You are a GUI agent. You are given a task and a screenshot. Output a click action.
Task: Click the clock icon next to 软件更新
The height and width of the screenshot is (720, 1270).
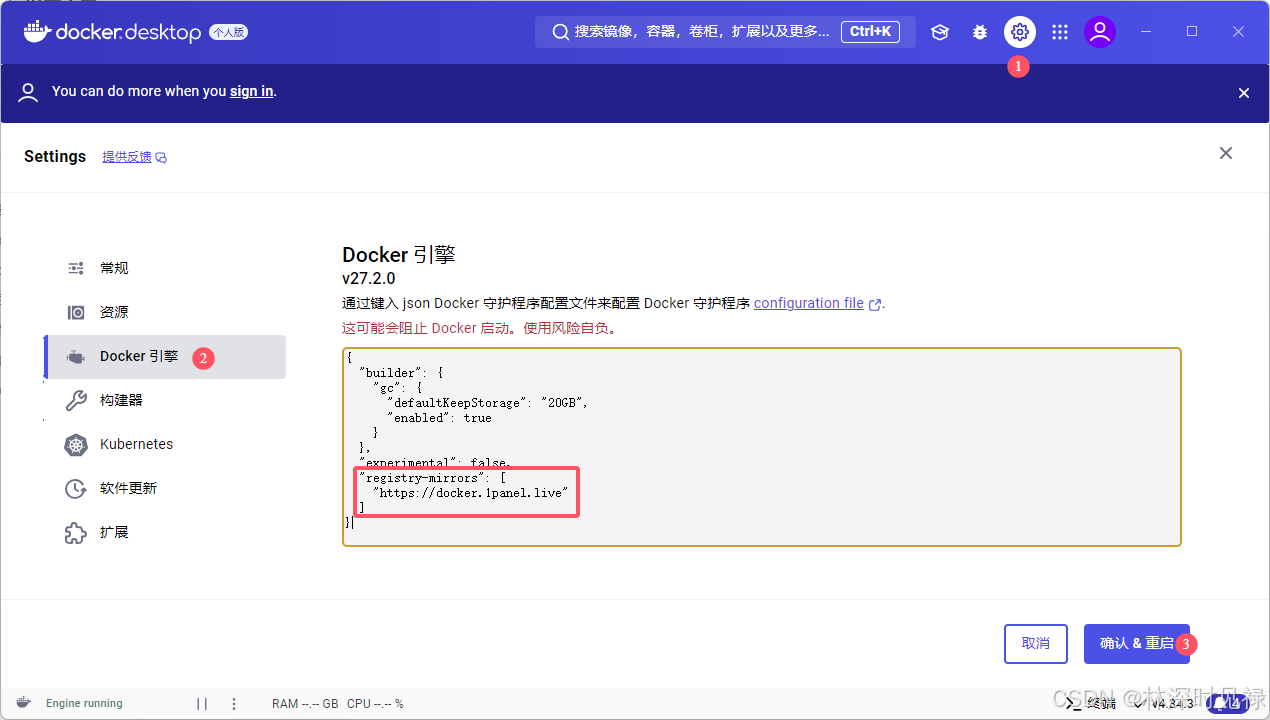pyautogui.click(x=76, y=489)
